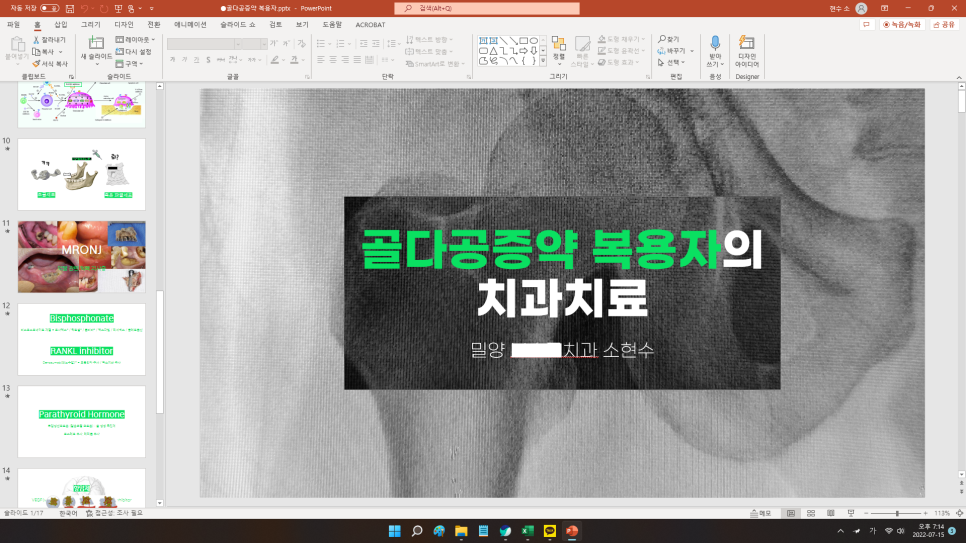Open the 파일 file tab
Screen dimensions: 966x543
point(14,25)
